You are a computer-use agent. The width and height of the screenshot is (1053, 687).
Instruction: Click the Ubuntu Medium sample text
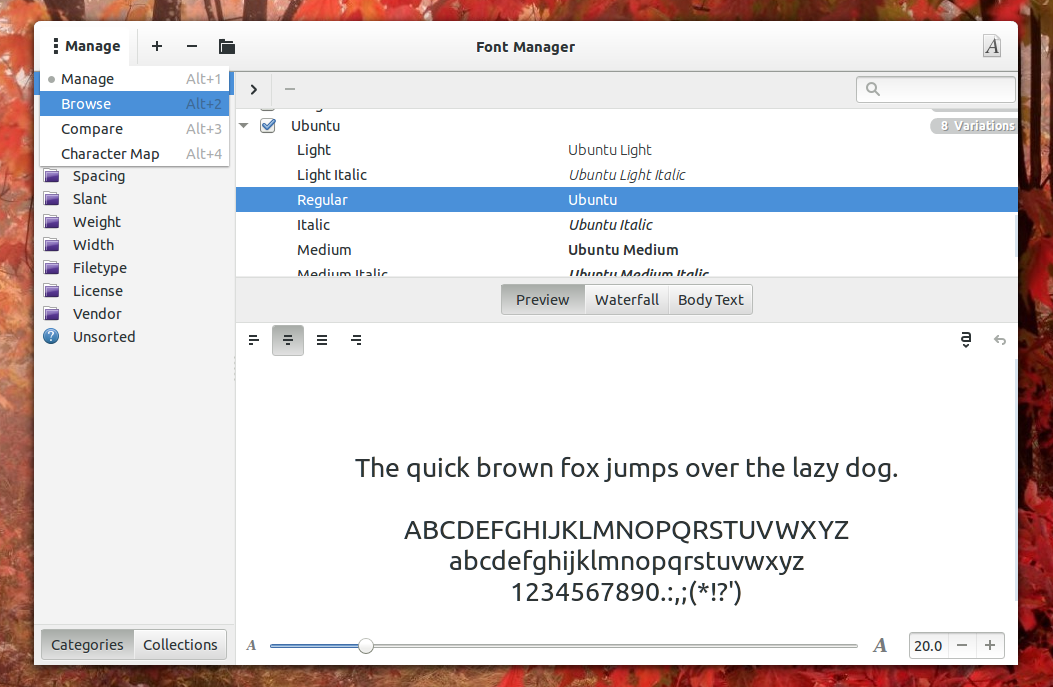pos(623,250)
